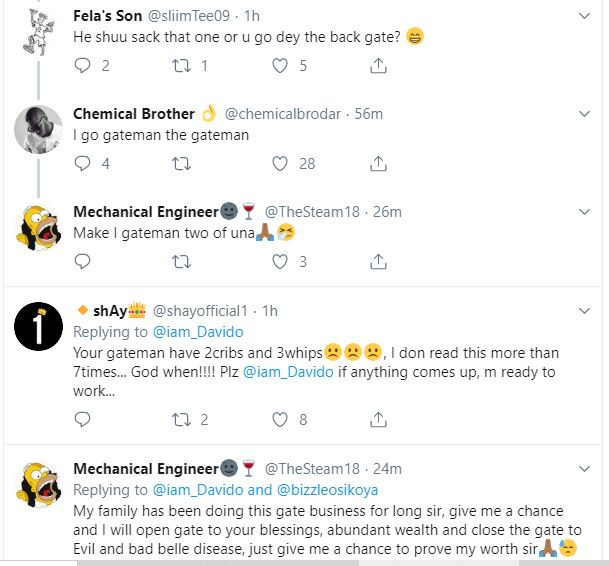
Task: Retweet shAy's tweet about gateman cribs
Action: tap(181, 419)
